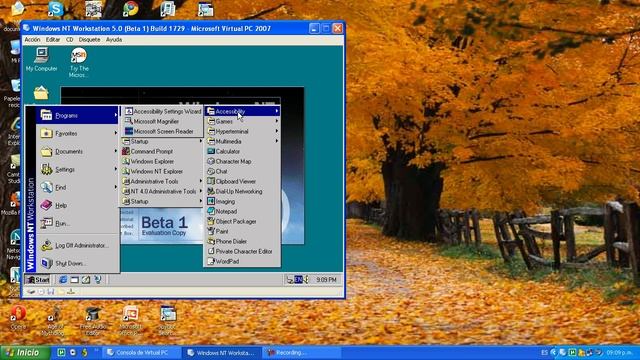Image resolution: width=640 pixels, height=360 pixels.
Task: Open the CD menu in Virtual PC
Action: pos(70,40)
